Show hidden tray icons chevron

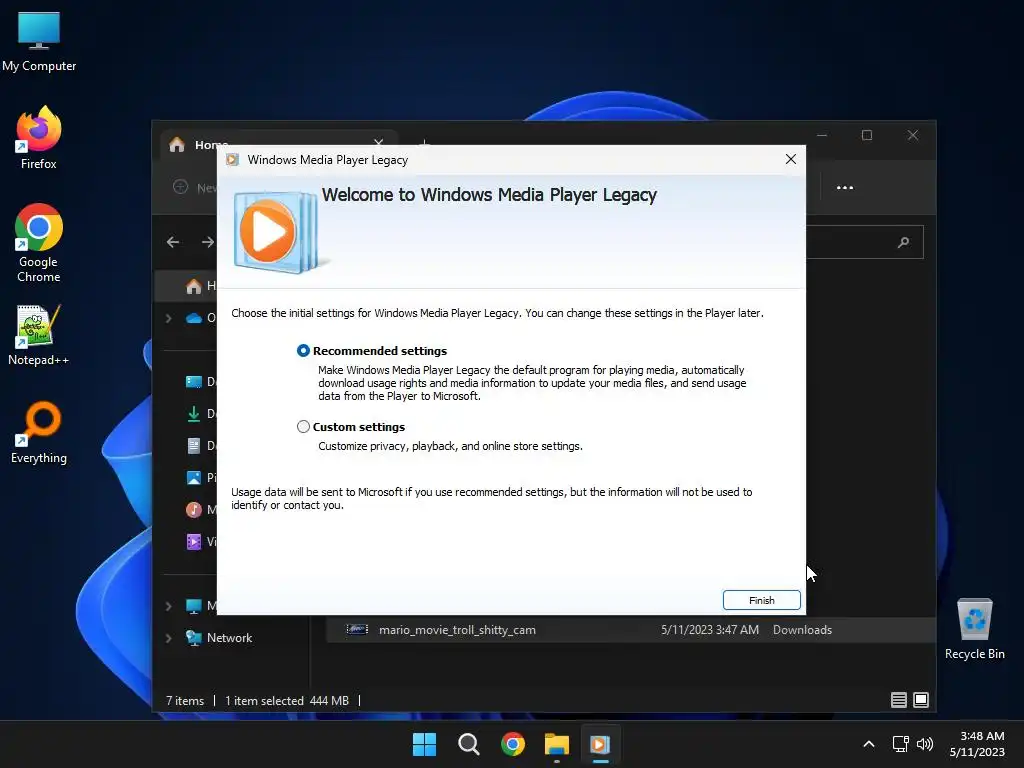pyautogui.click(x=869, y=744)
